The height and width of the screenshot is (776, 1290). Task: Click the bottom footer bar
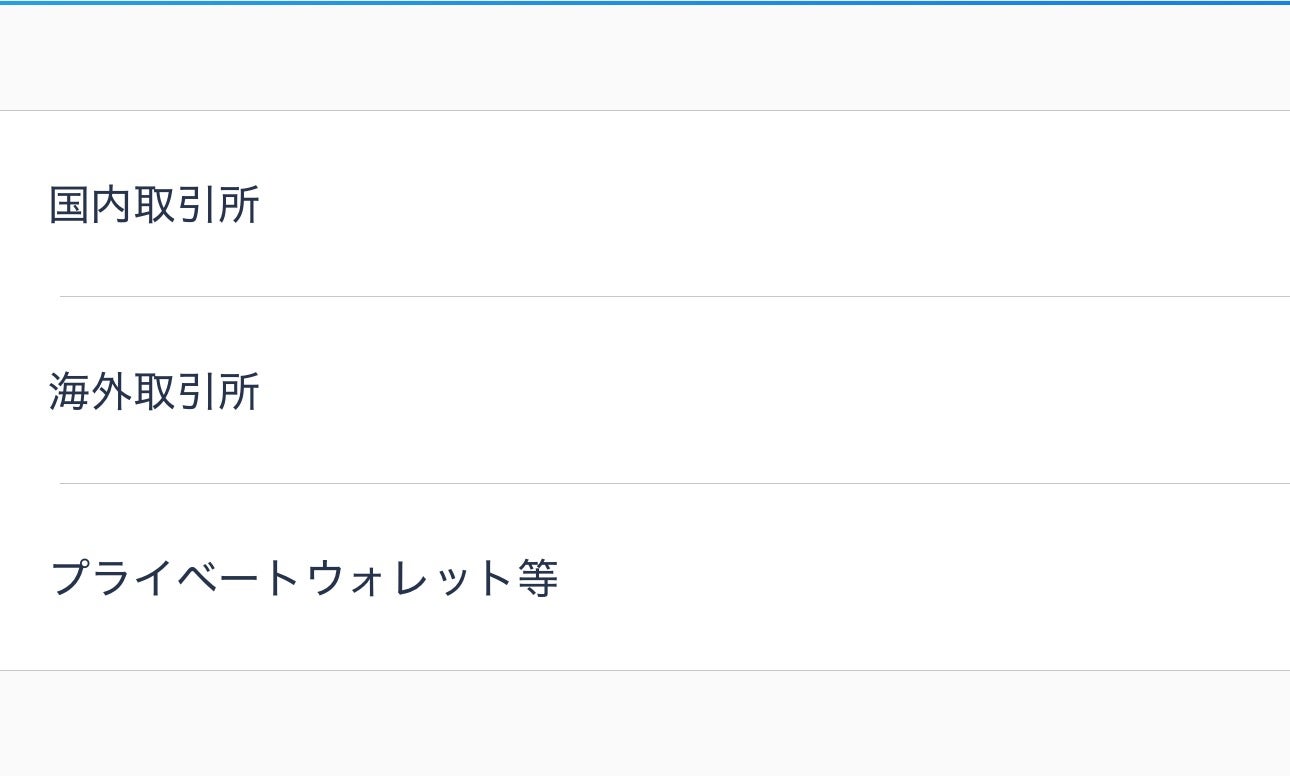(x=645, y=723)
